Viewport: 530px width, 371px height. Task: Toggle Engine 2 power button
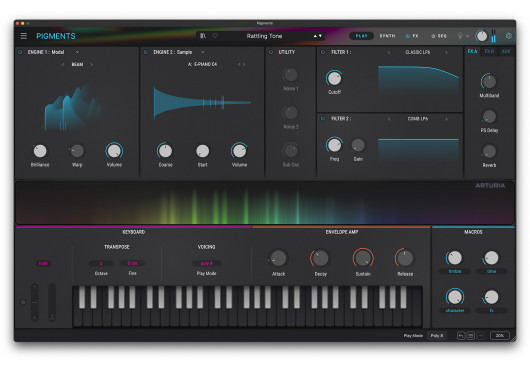click(146, 52)
